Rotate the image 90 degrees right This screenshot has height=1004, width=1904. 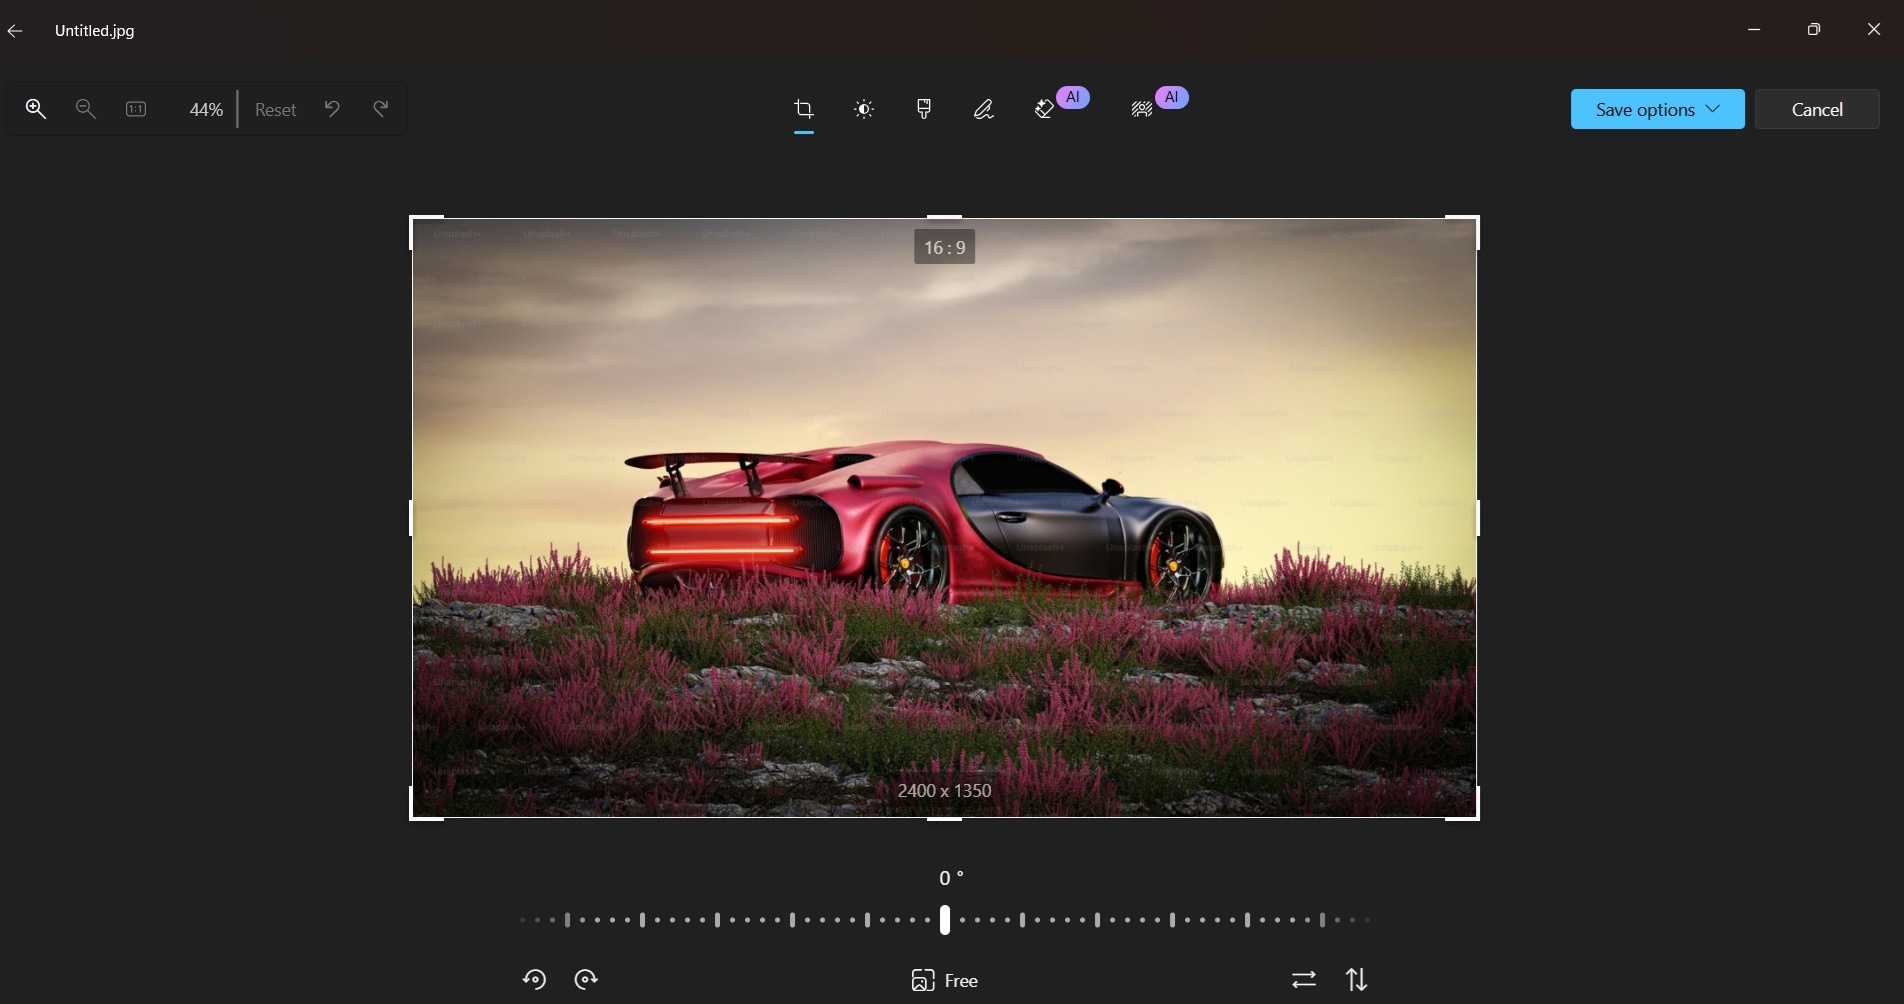click(586, 980)
